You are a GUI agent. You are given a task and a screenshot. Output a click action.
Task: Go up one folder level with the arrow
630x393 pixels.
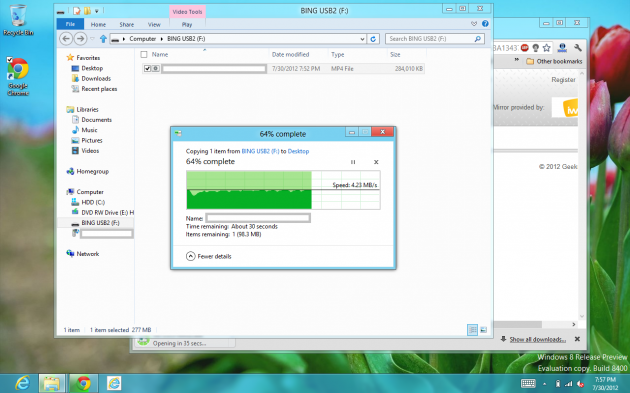[x=103, y=39]
